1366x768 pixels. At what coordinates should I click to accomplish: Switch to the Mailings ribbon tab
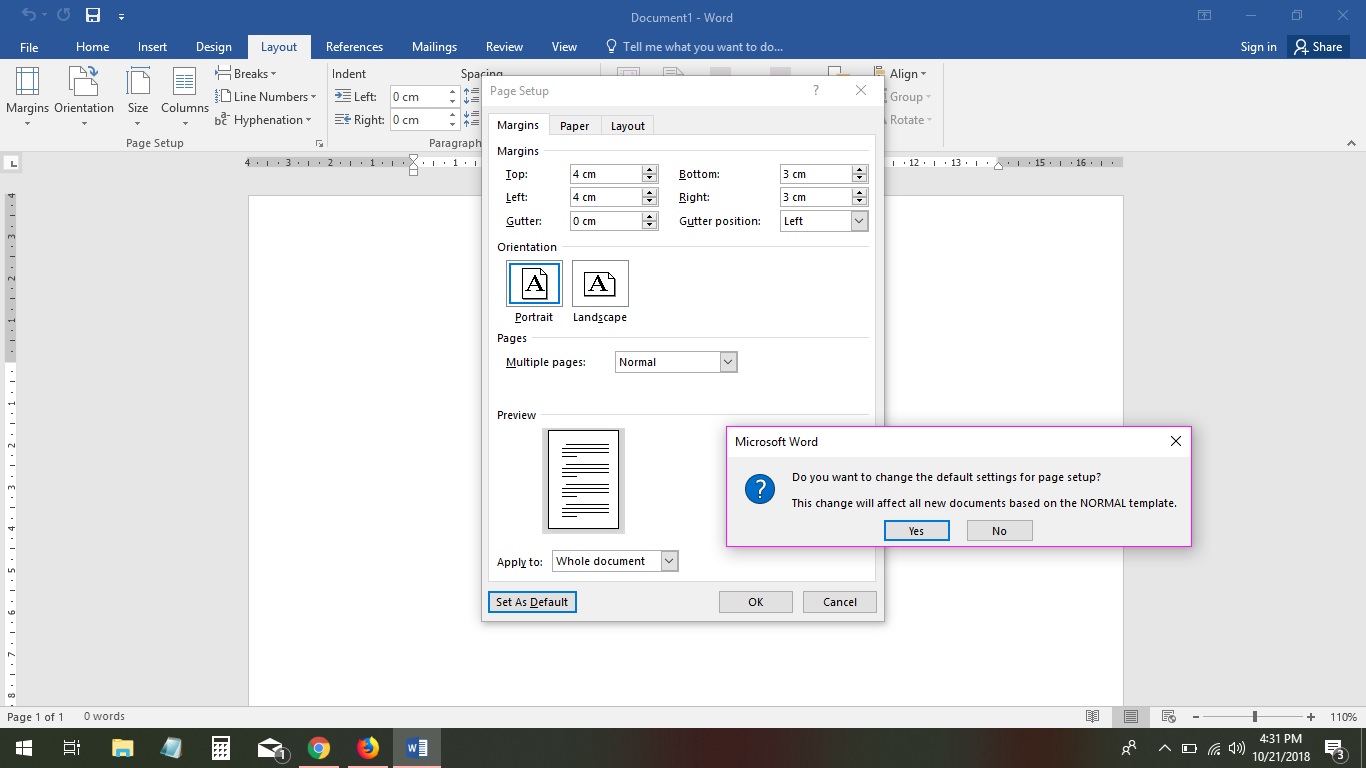(x=434, y=47)
